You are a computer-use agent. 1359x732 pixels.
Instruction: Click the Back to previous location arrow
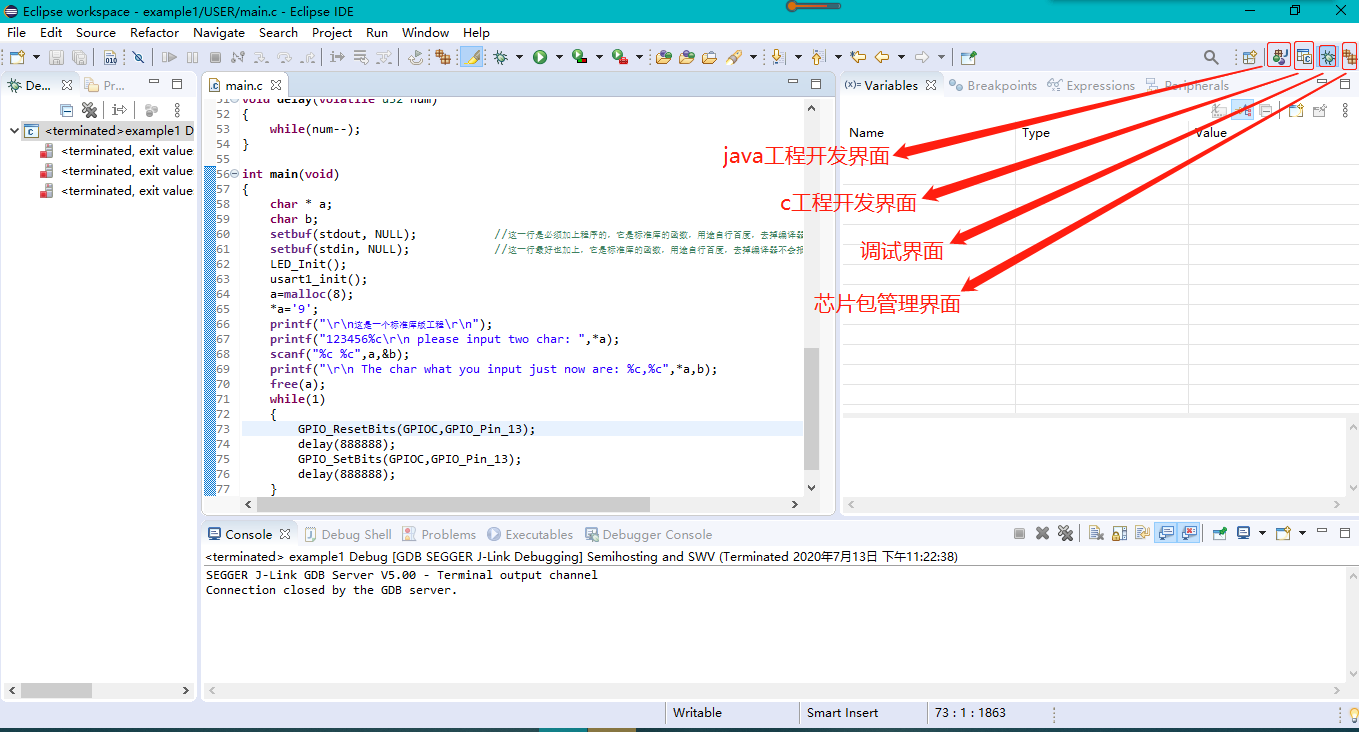coord(882,57)
